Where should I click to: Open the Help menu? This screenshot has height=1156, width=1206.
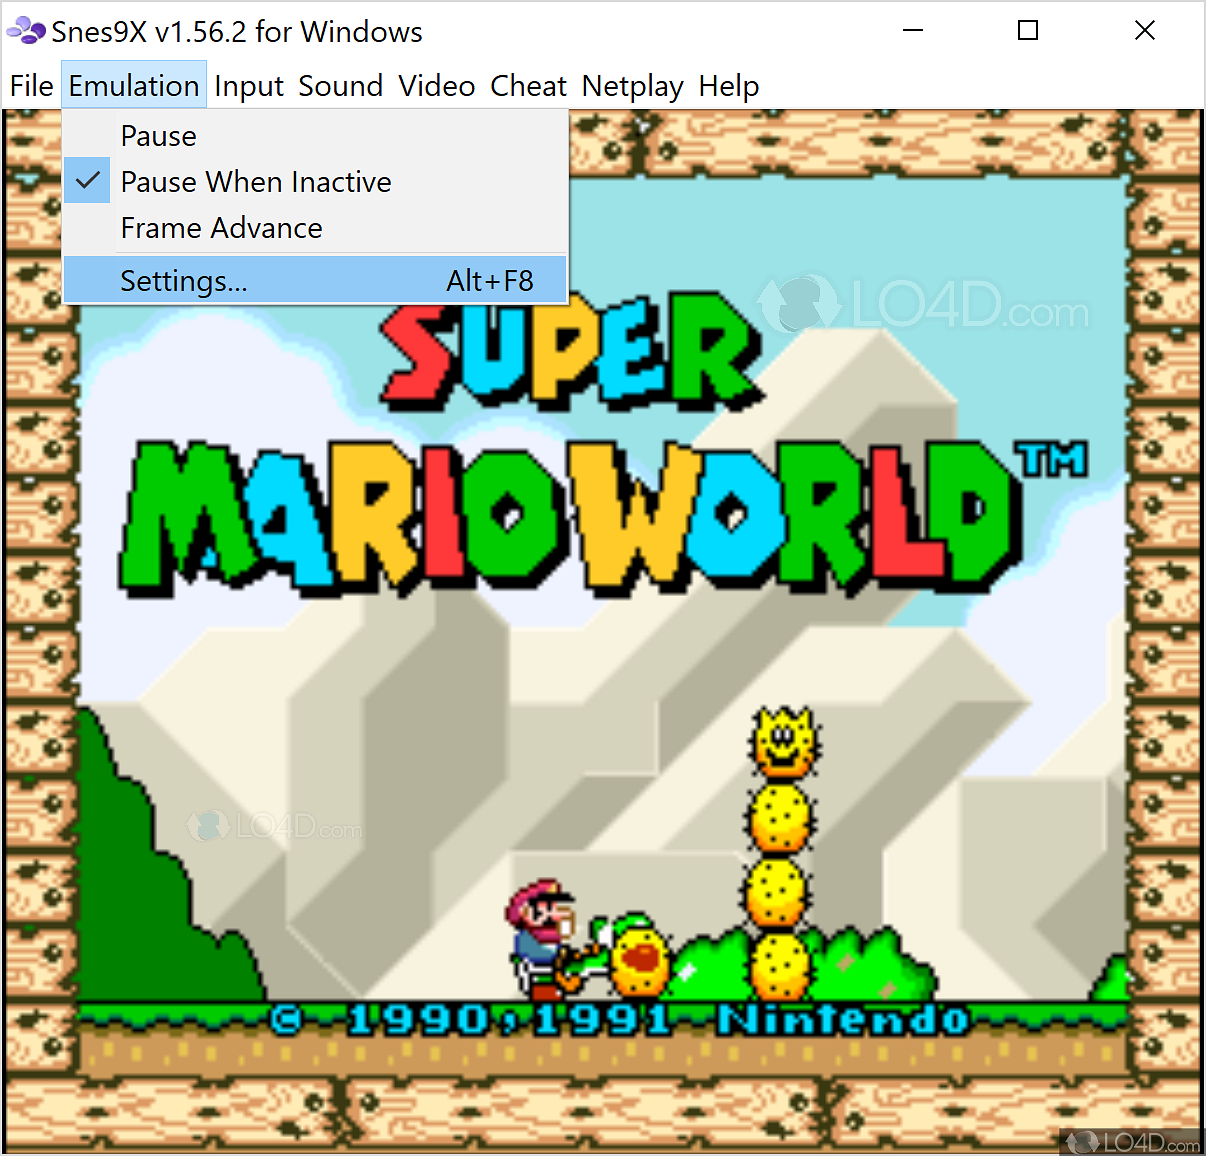click(x=728, y=86)
